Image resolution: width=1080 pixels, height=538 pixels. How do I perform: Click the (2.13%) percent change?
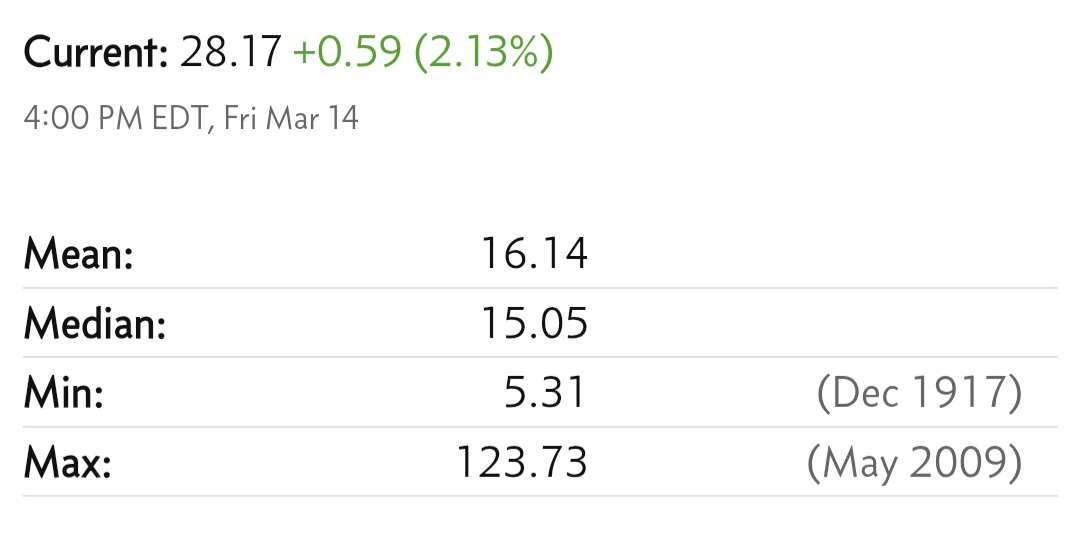[x=484, y=53]
